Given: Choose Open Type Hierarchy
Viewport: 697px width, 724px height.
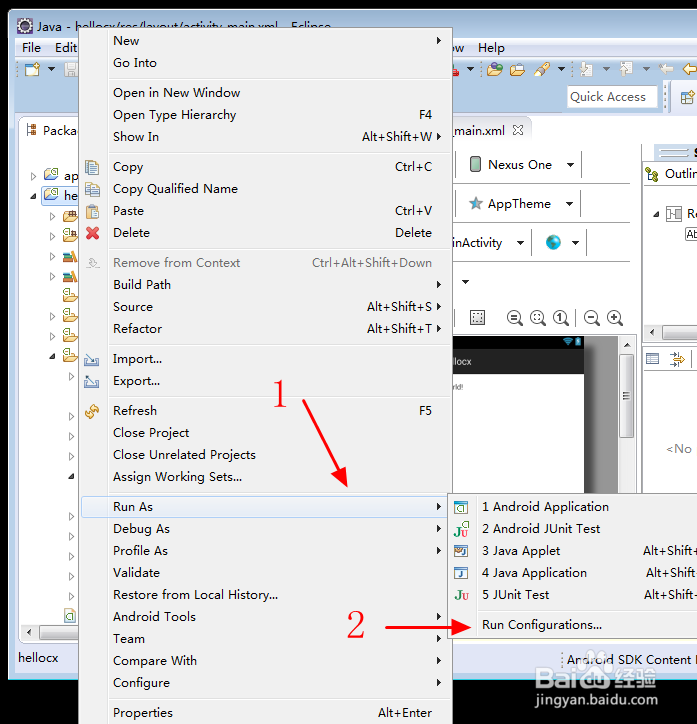Looking at the screenshot, I should tap(266, 115).
